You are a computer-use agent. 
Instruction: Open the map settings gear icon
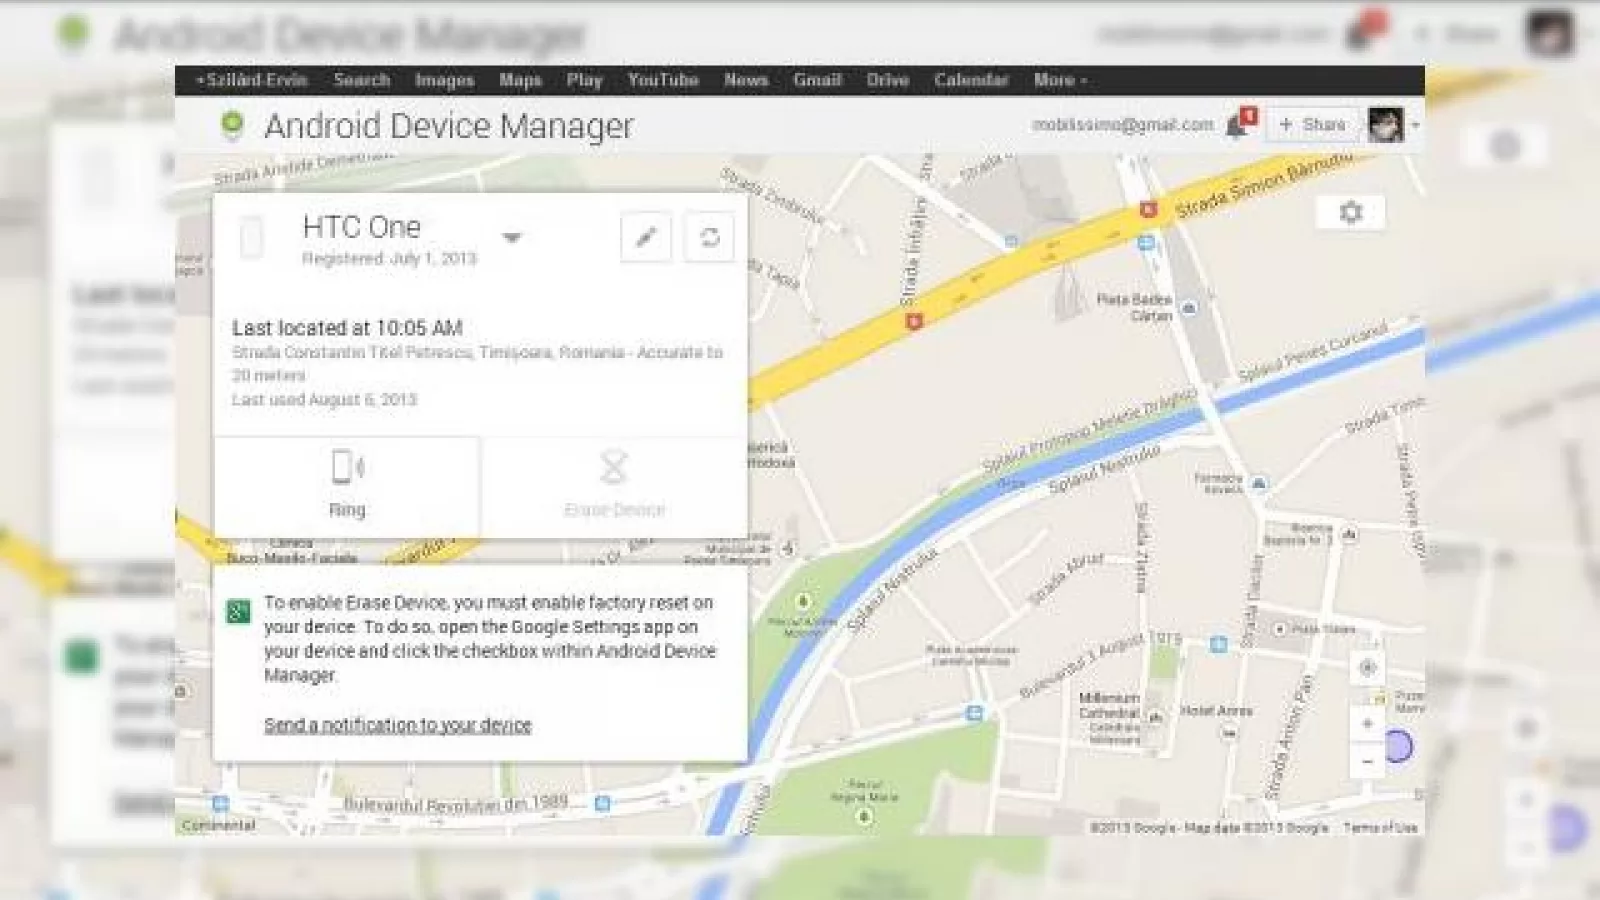coord(1351,212)
